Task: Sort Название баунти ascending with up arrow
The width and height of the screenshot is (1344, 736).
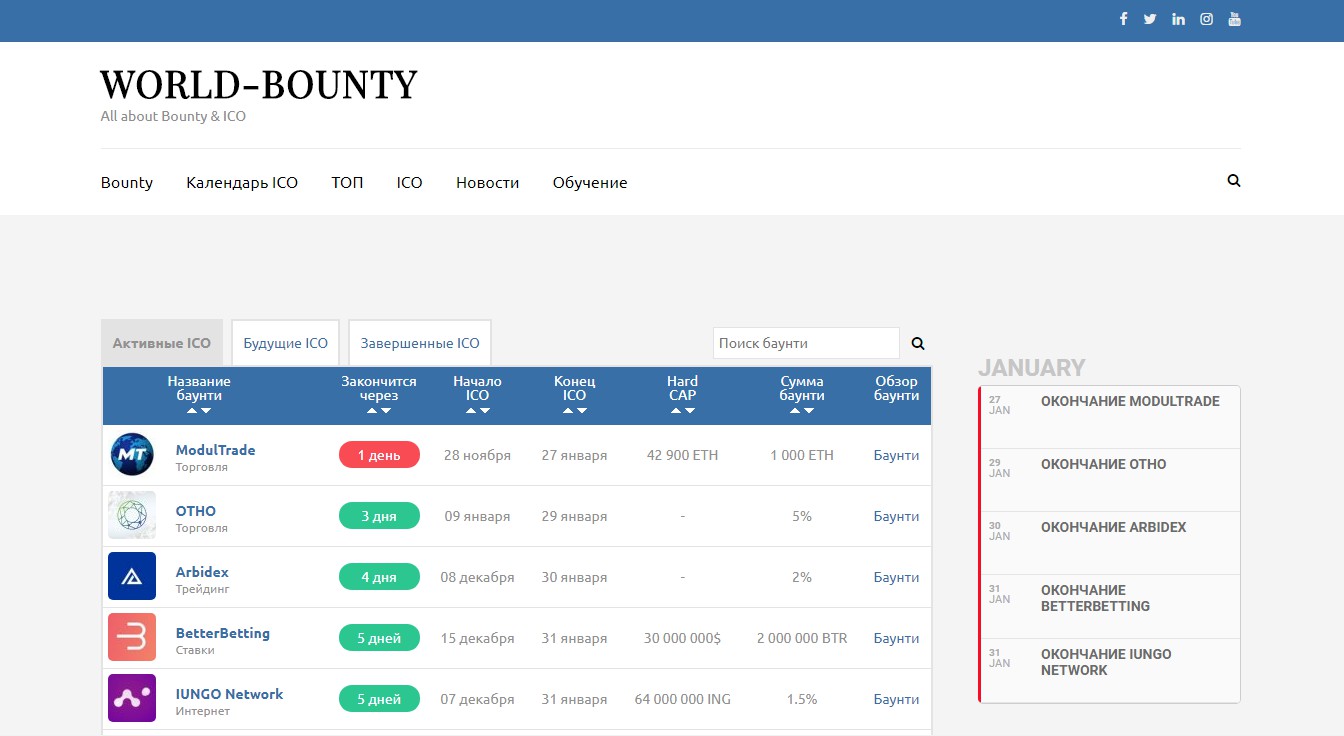Action: 192,411
